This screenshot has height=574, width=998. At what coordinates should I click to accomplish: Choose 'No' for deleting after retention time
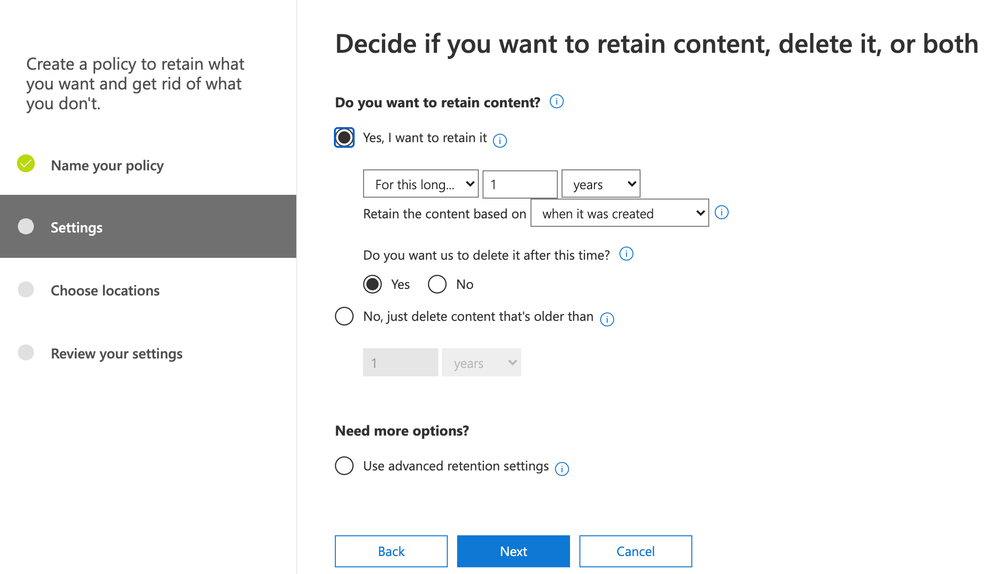point(437,285)
